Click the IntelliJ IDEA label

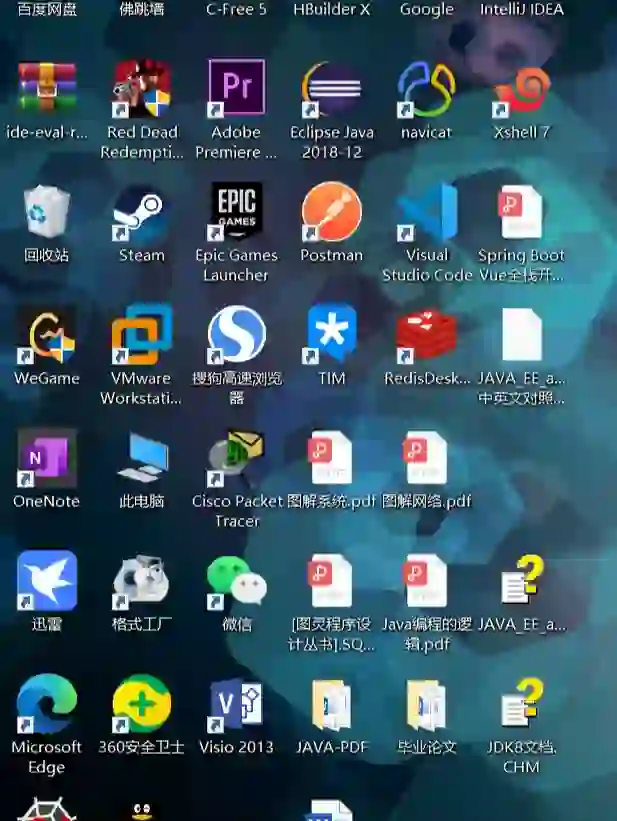tap(522, 9)
